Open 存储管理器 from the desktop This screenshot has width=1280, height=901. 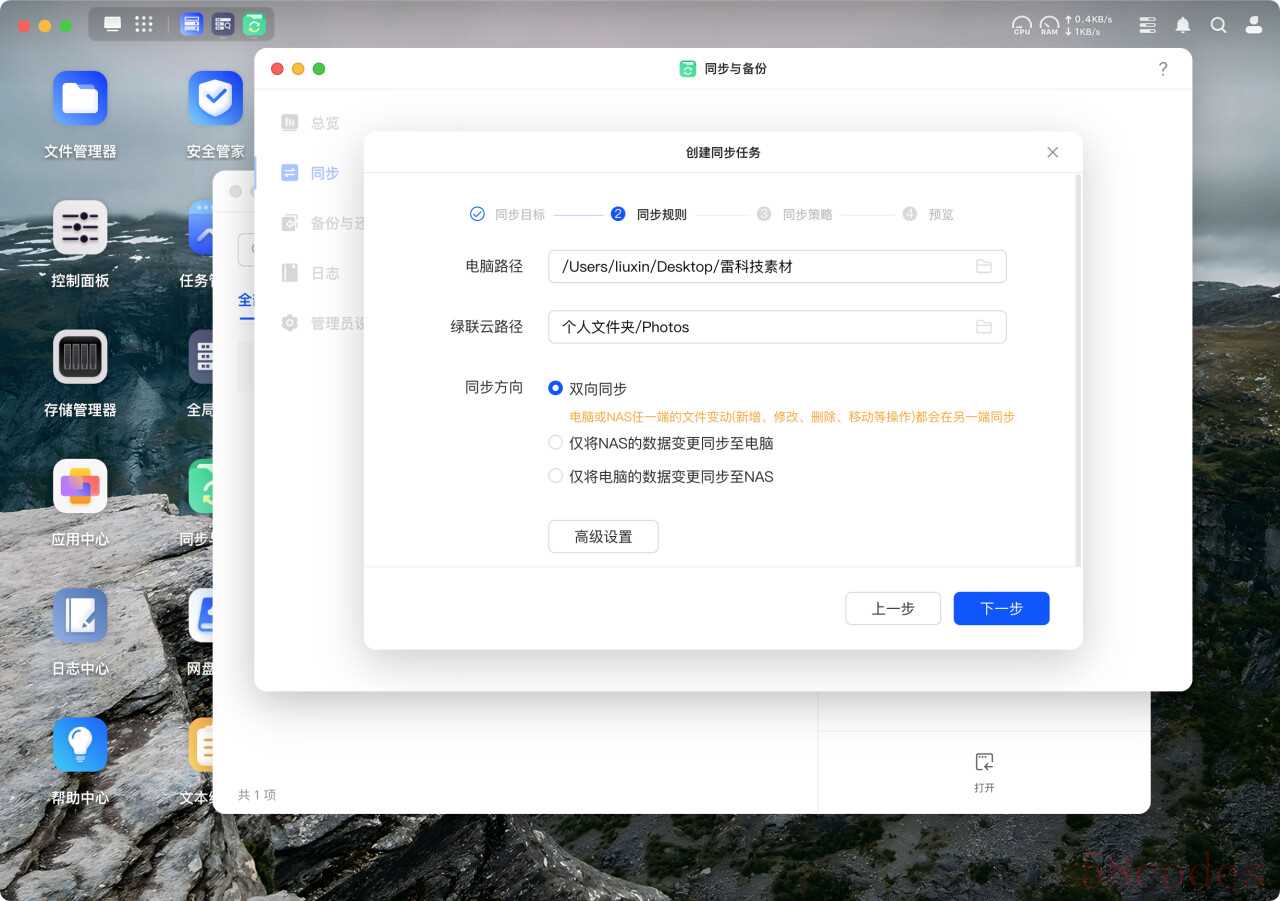(x=80, y=357)
